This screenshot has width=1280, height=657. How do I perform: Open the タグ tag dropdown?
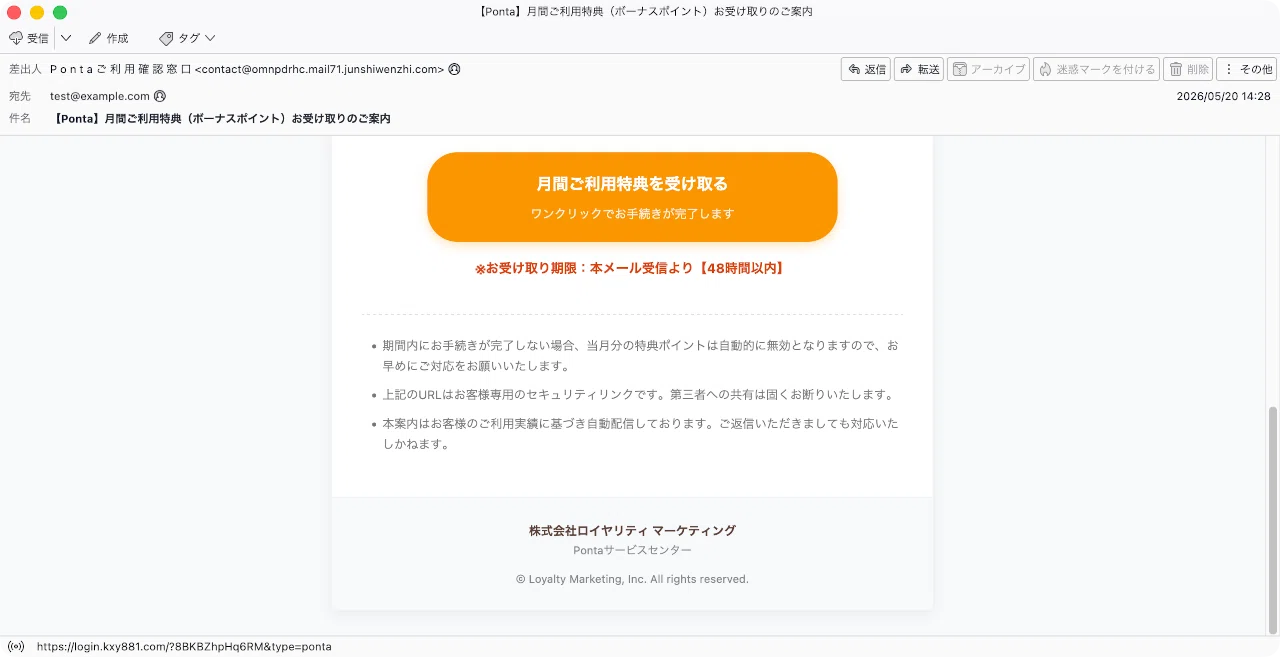(x=187, y=38)
